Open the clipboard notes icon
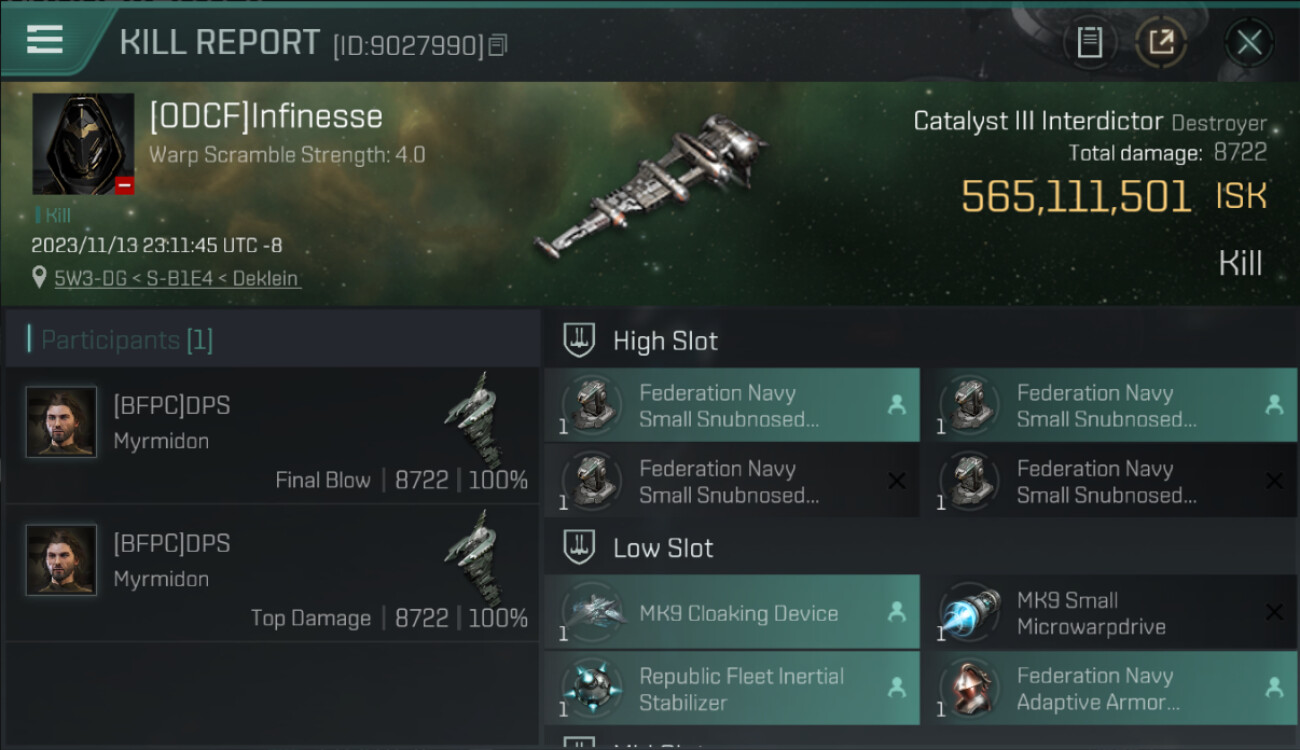 tap(1089, 43)
